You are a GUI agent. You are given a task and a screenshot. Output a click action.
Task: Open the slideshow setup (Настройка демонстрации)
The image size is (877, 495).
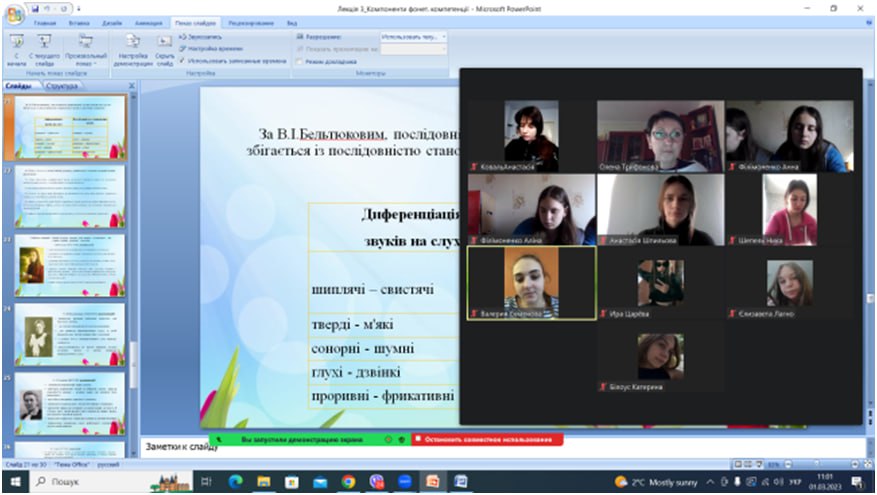click(133, 48)
